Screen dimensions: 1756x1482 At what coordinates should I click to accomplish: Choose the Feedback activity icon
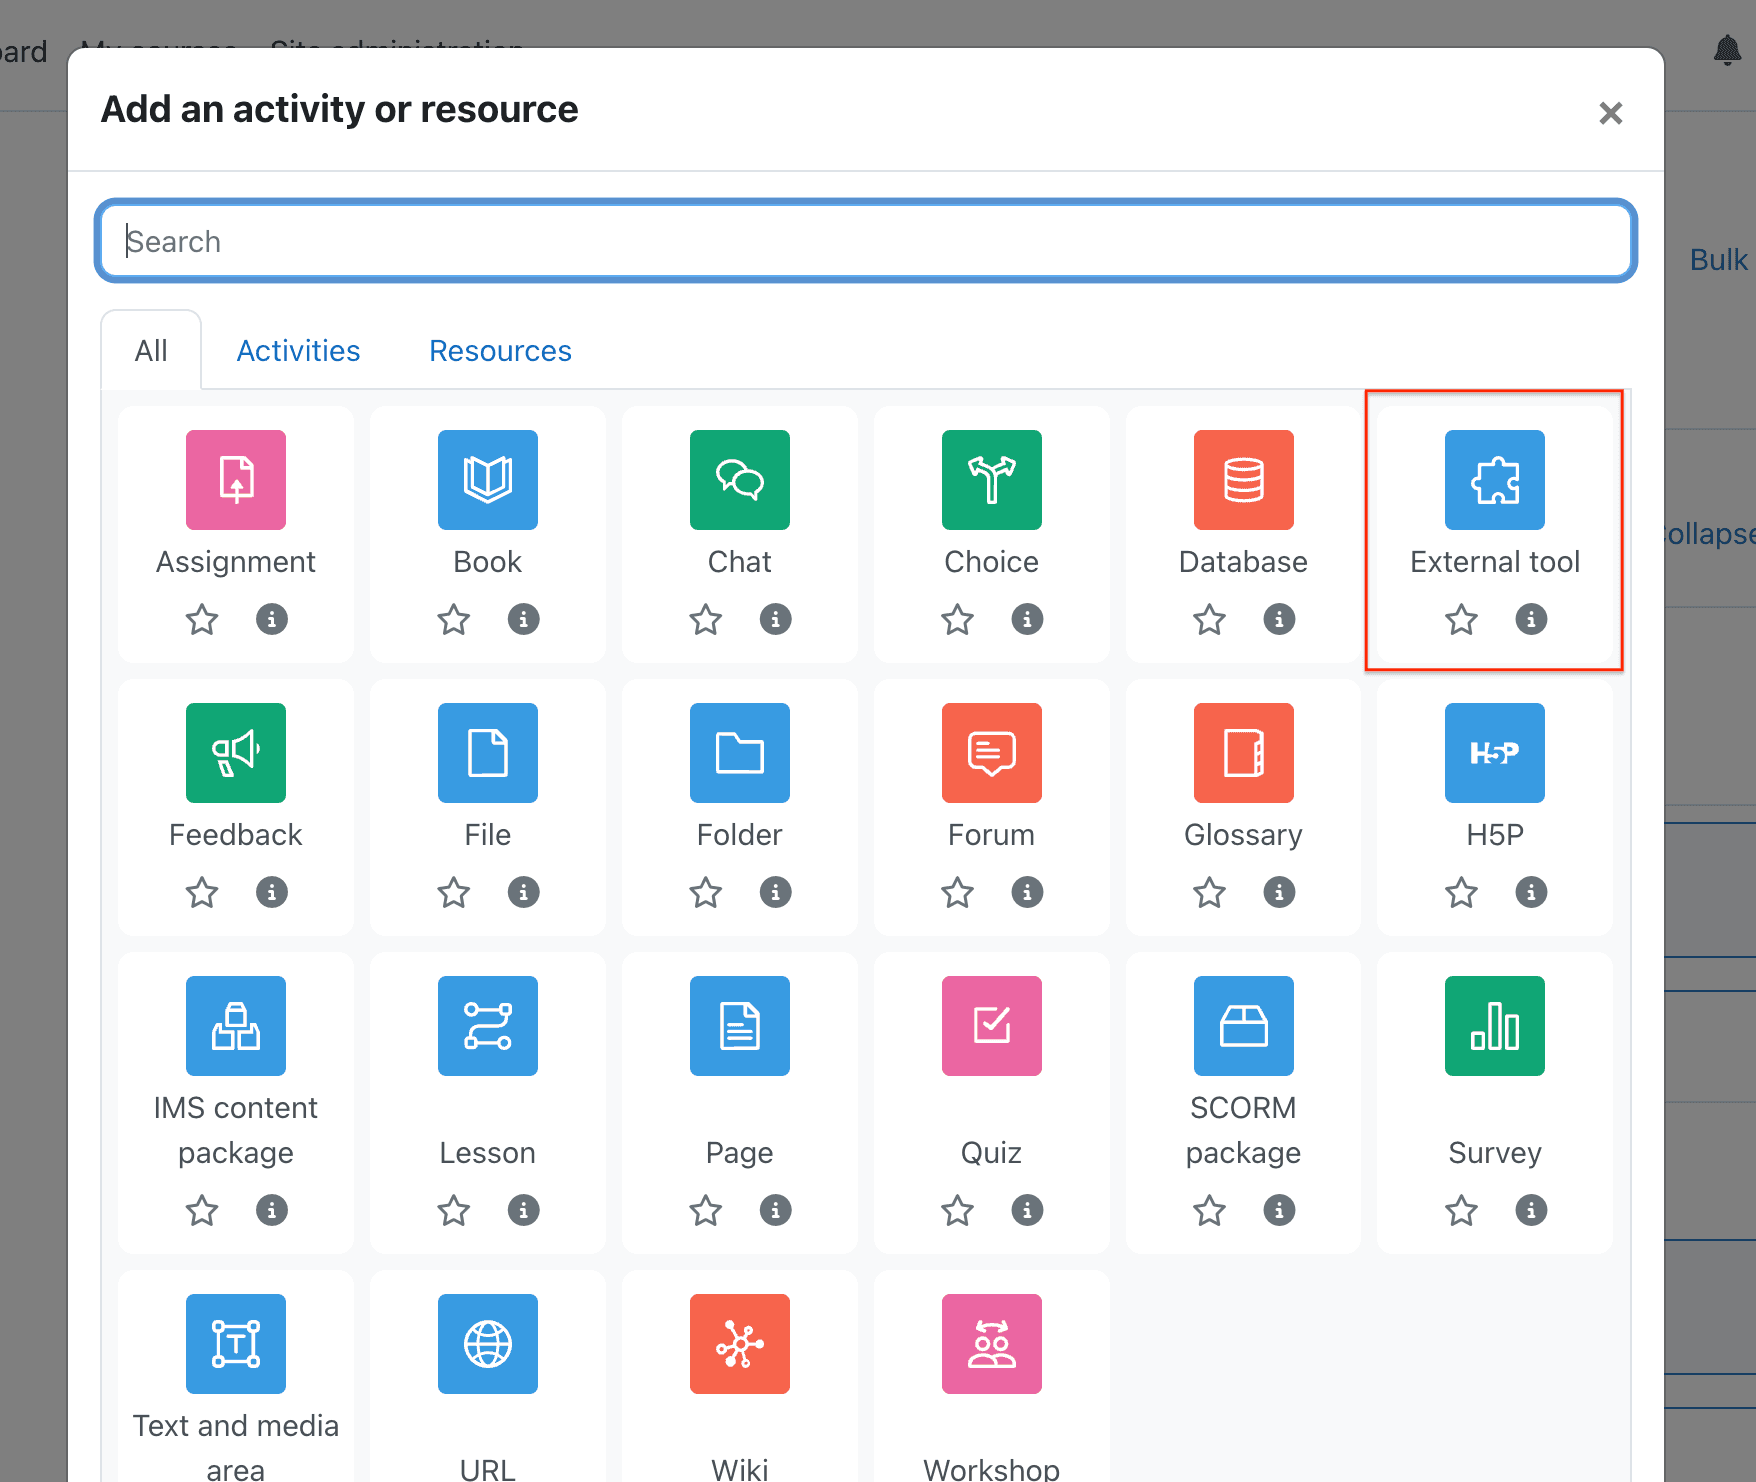[x=236, y=753]
